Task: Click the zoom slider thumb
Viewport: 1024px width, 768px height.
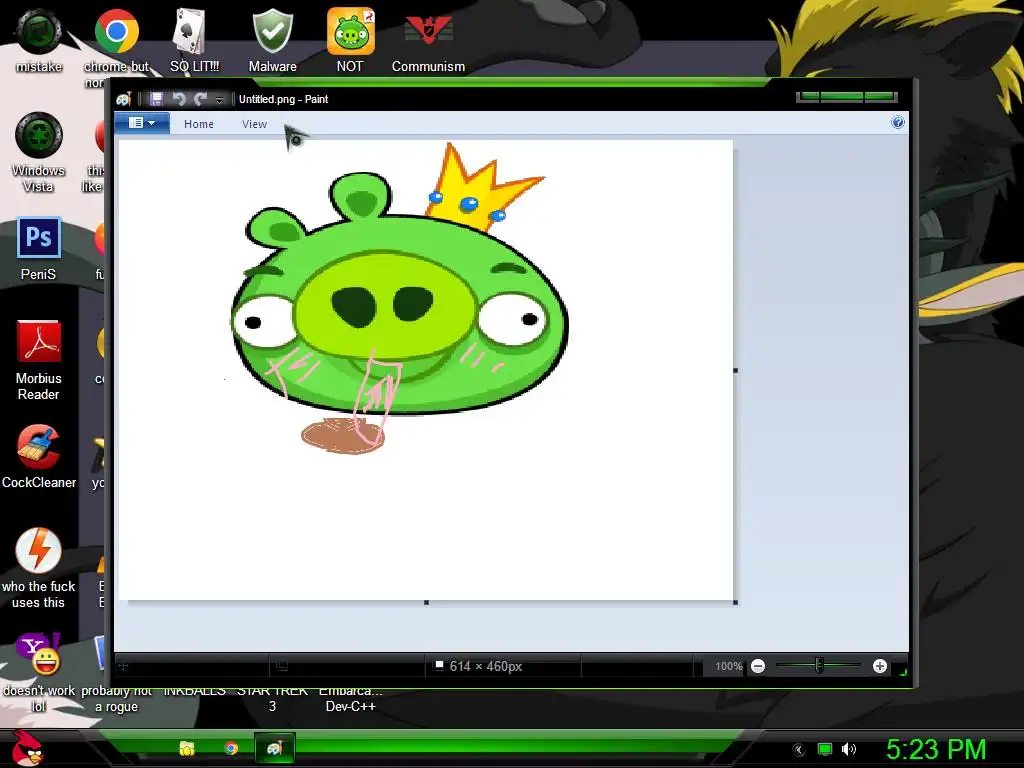Action: (819, 665)
